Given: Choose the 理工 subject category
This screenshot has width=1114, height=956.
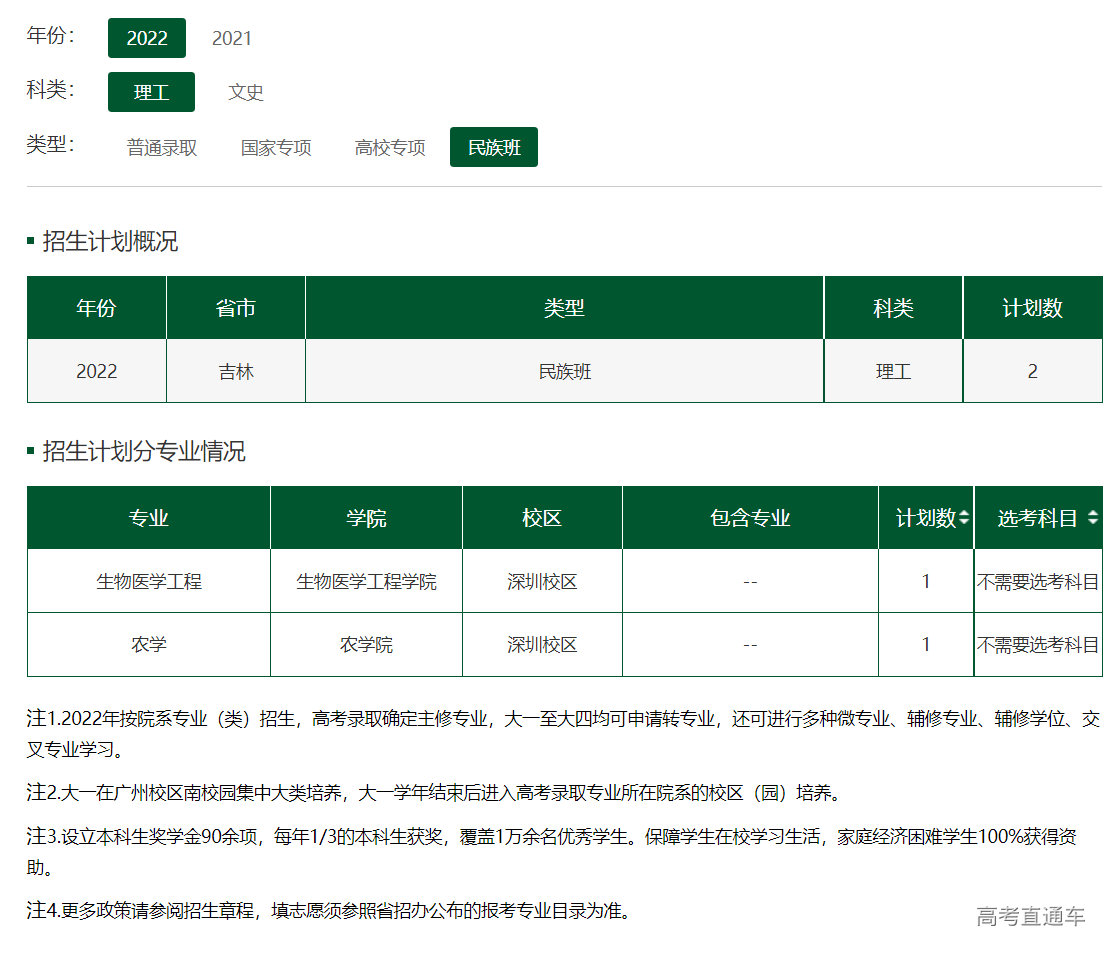Looking at the screenshot, I should pos(151,92).
